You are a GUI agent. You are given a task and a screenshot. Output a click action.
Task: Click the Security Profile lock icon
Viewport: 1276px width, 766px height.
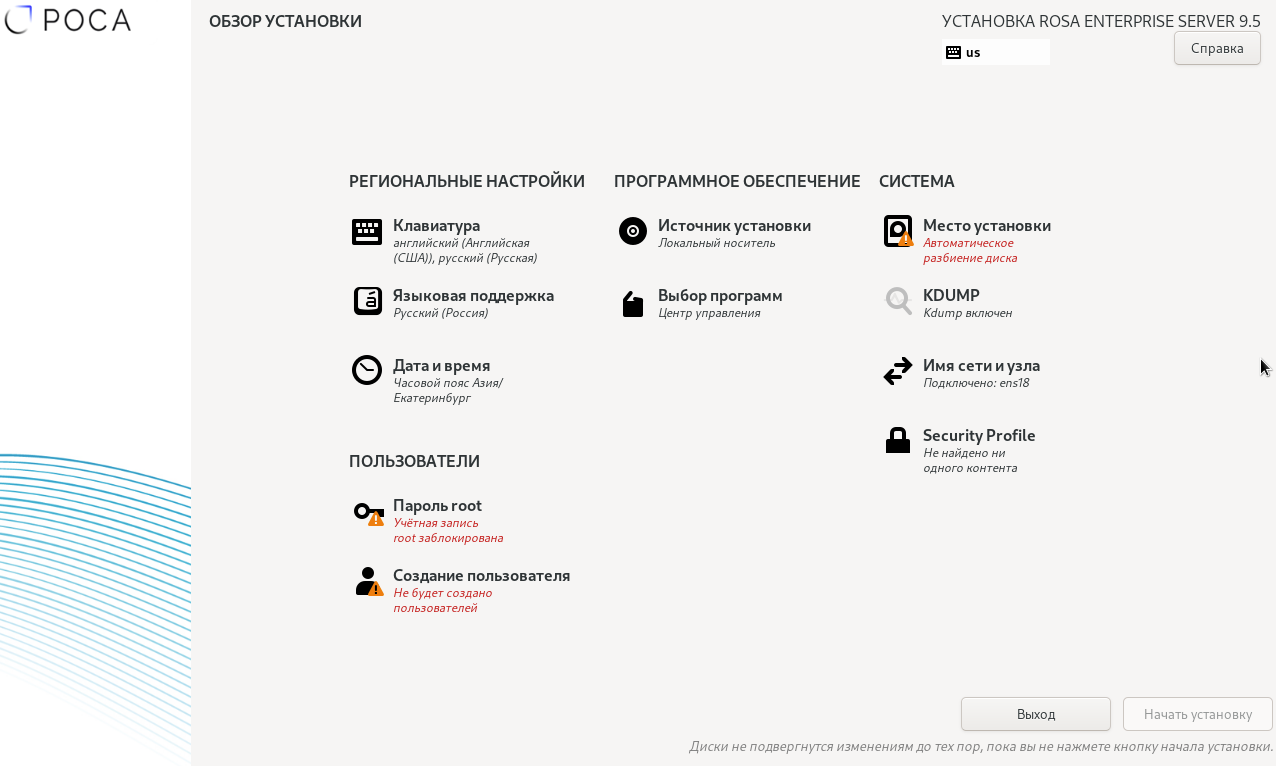[898, 440]
